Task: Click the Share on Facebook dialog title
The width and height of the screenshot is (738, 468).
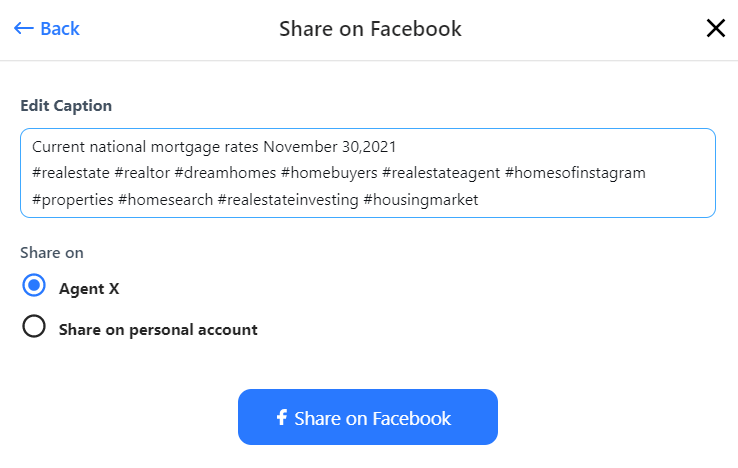Action: coord(370,28)
